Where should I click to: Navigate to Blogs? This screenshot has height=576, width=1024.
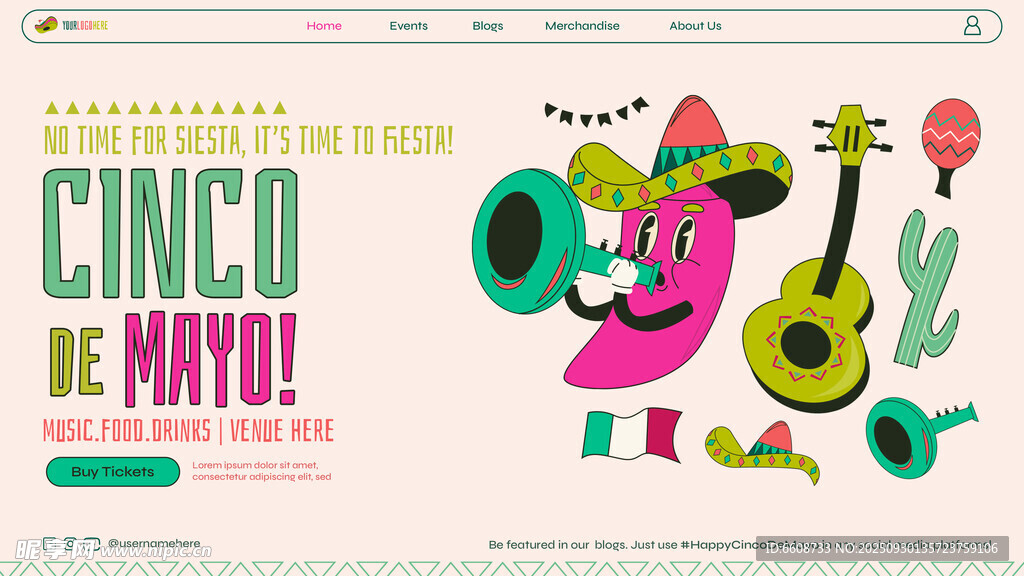(488, 26)
